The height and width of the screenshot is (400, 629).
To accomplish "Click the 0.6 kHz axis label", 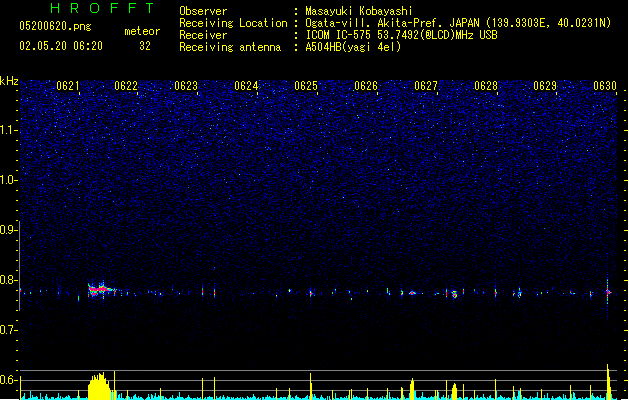I will click(x=8, y=380).
